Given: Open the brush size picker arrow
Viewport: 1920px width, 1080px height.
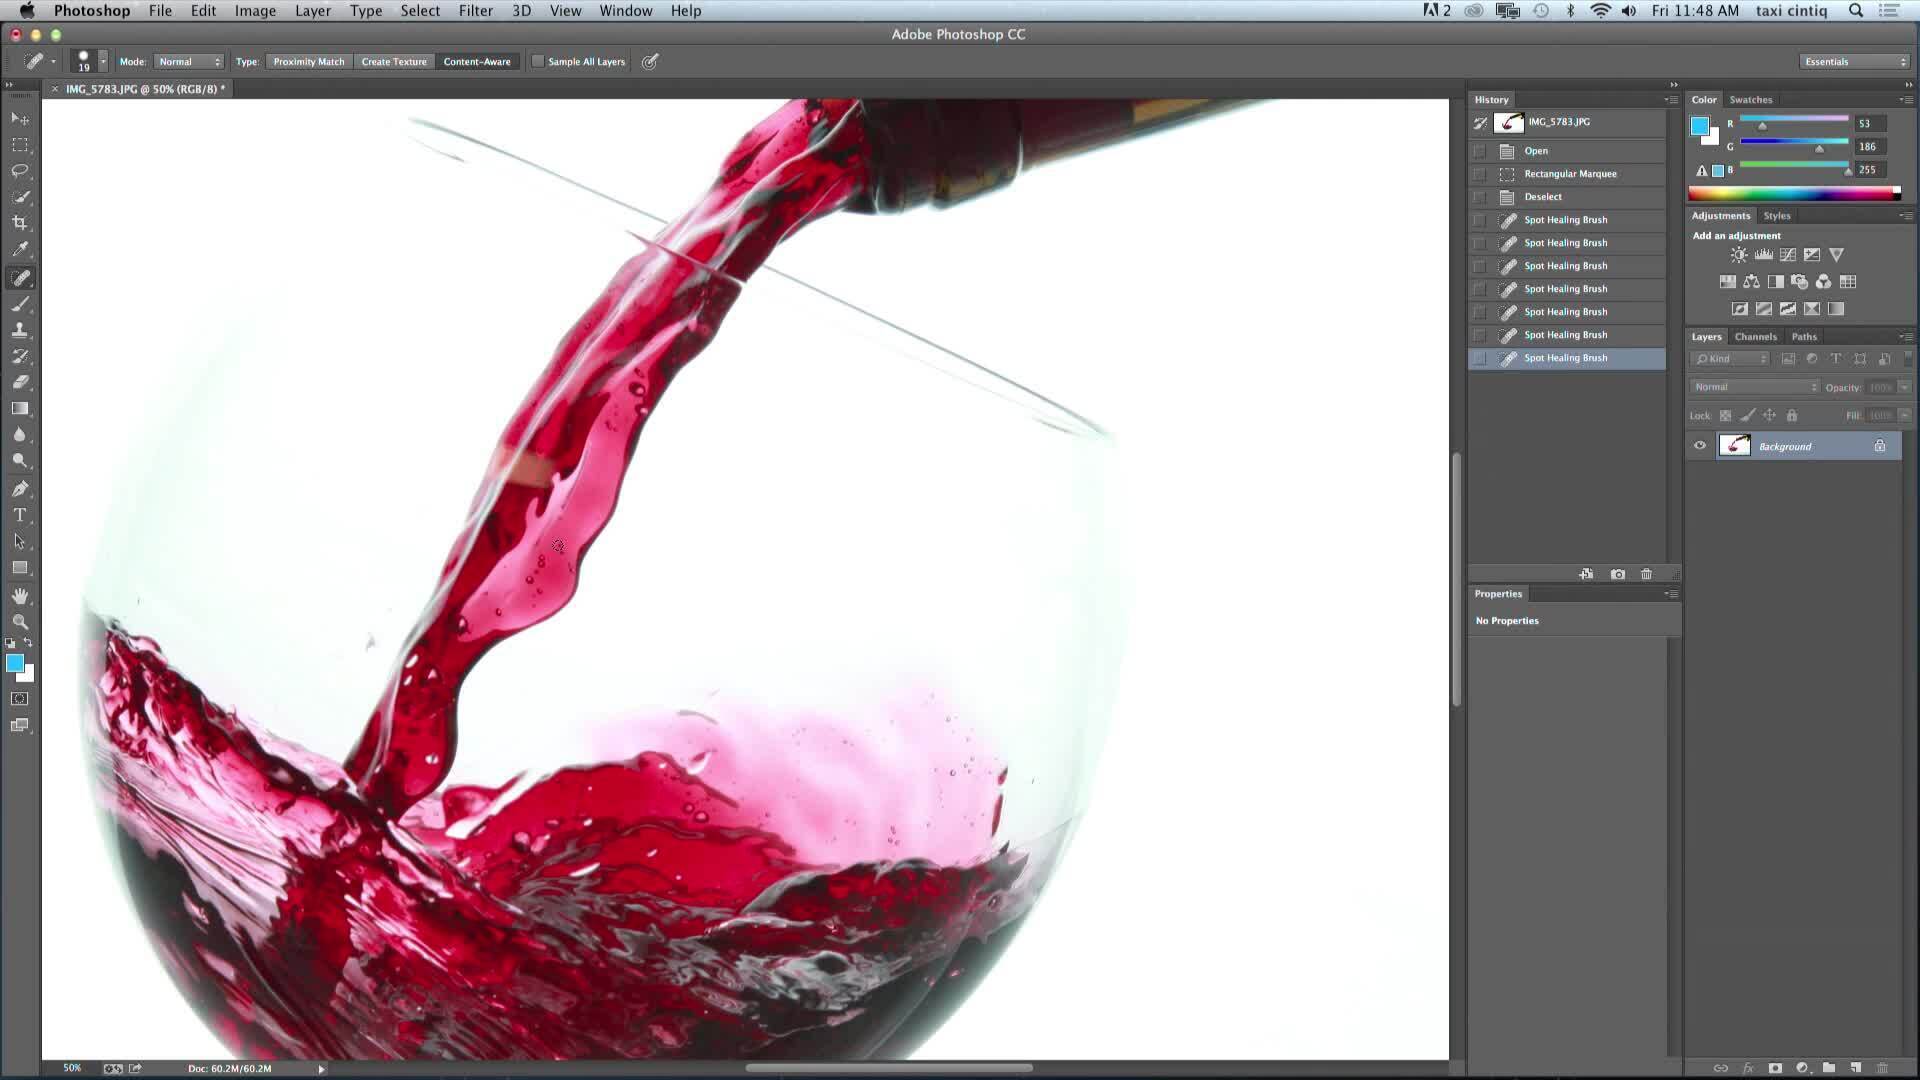Looking at the screenshot, I should (x=103, y=61).
